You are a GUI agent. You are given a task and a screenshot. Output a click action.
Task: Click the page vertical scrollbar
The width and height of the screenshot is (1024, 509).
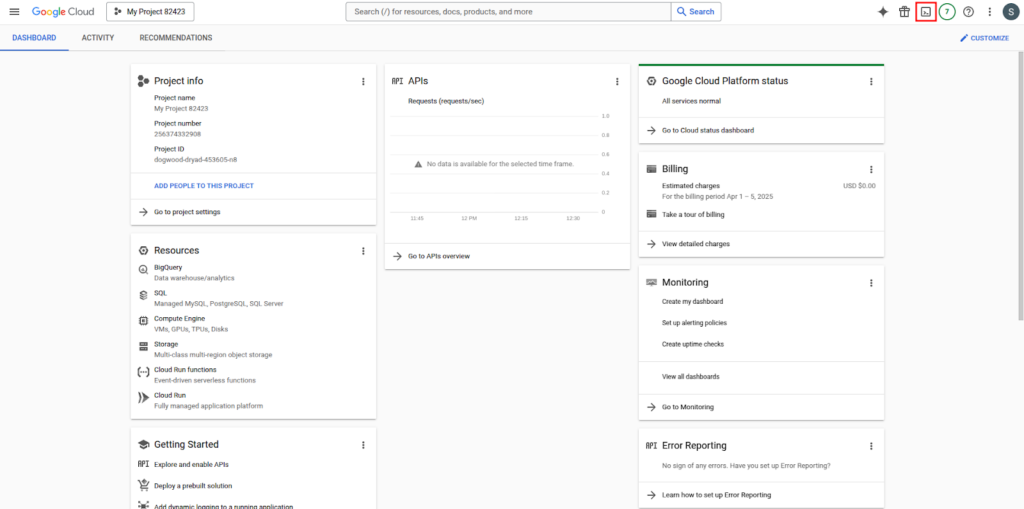click(x=1021, y=188)
